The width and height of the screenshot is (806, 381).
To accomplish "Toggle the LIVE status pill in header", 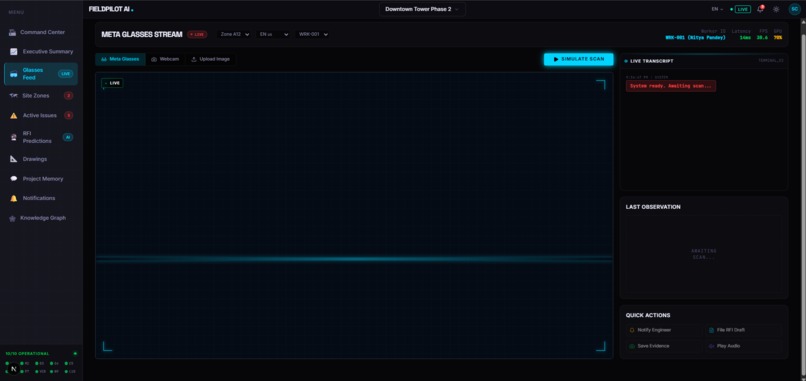I will coord(742,9).
